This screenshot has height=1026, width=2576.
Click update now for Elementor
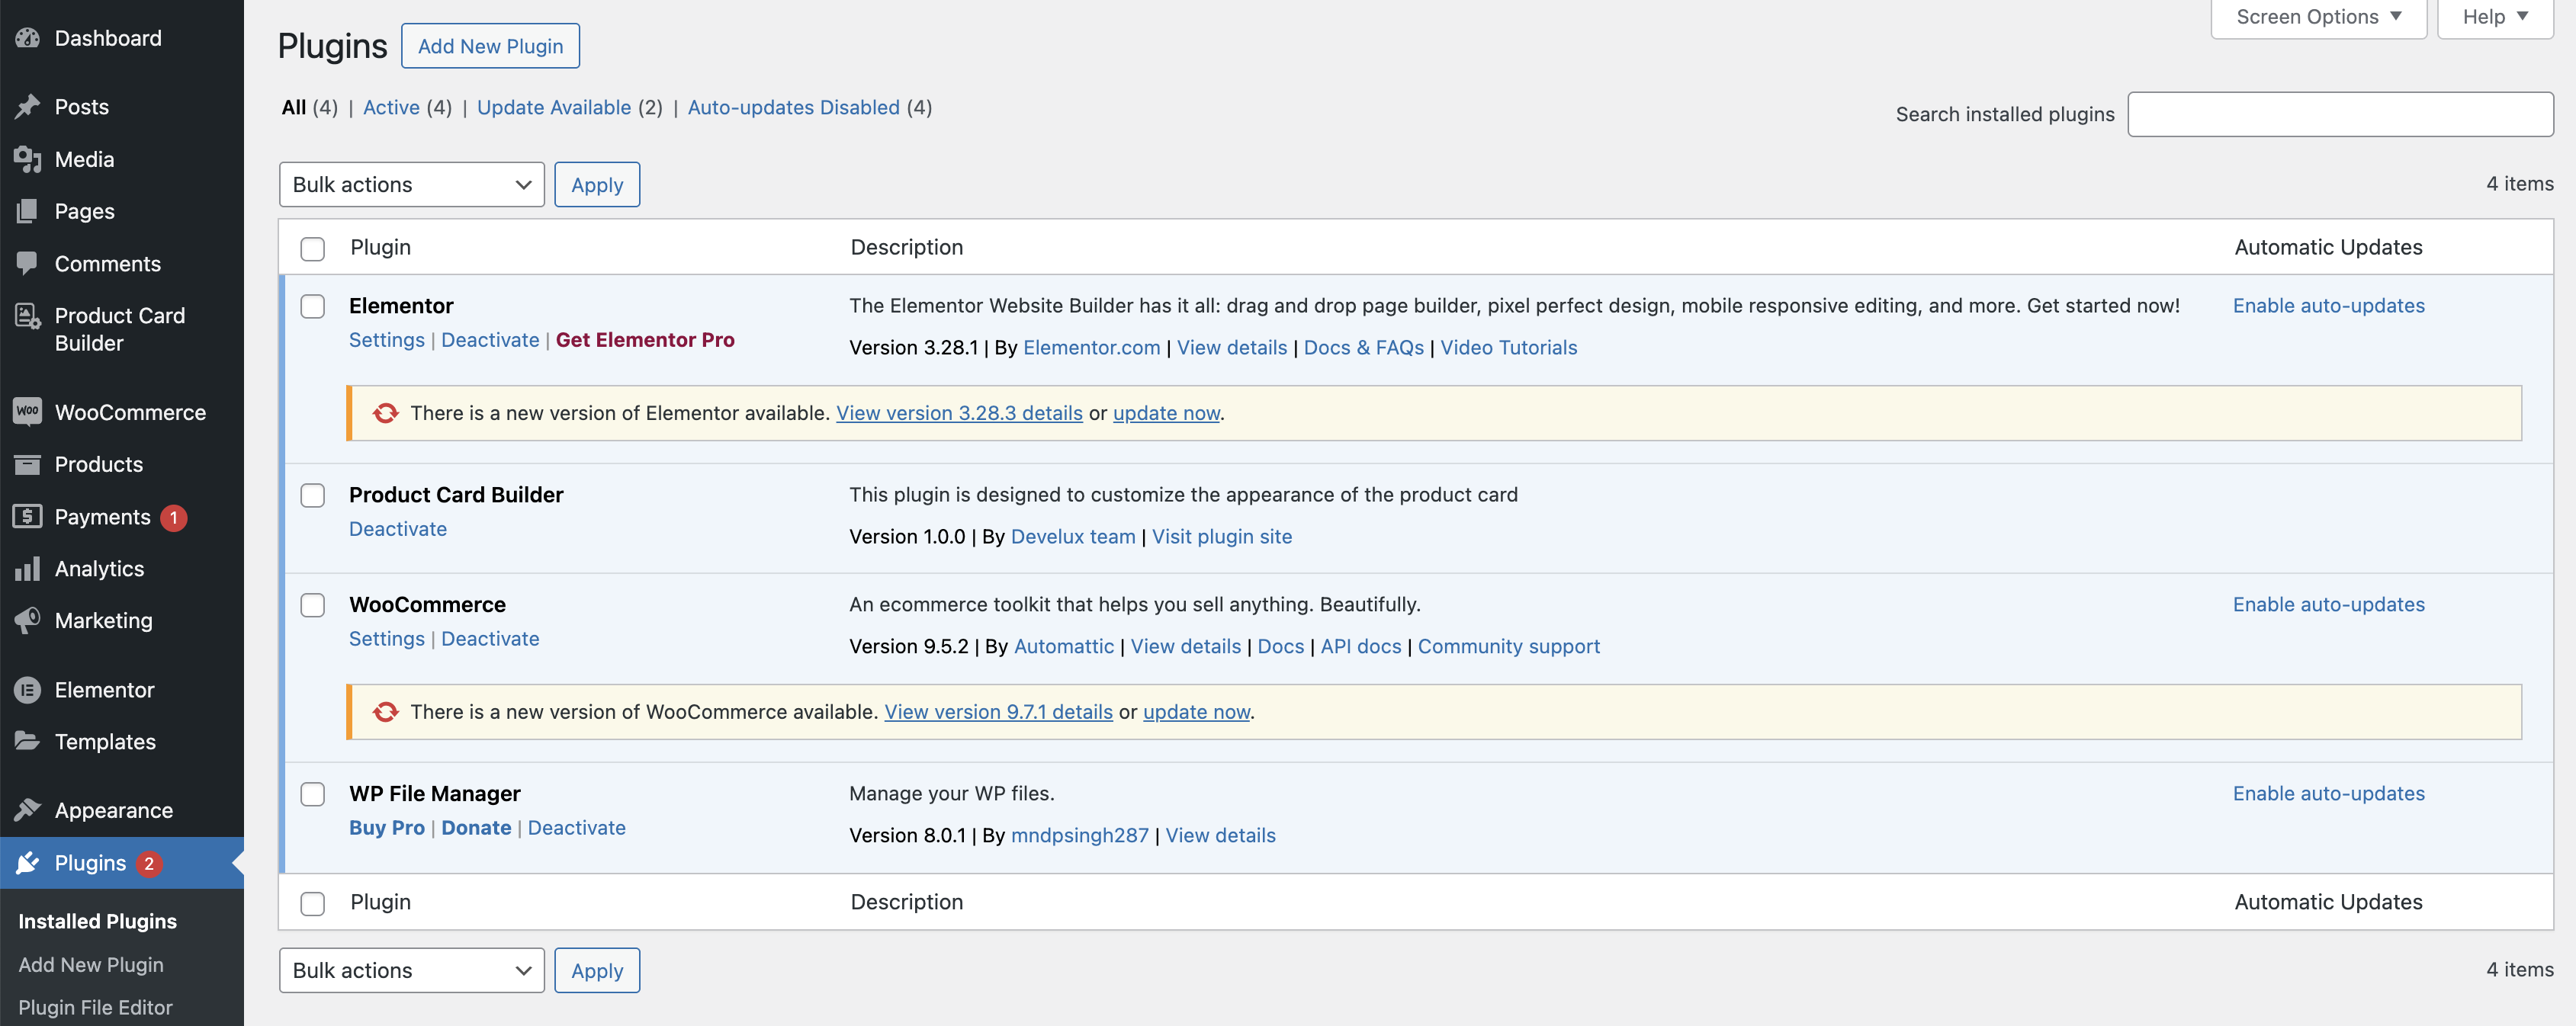(1166, 413)
